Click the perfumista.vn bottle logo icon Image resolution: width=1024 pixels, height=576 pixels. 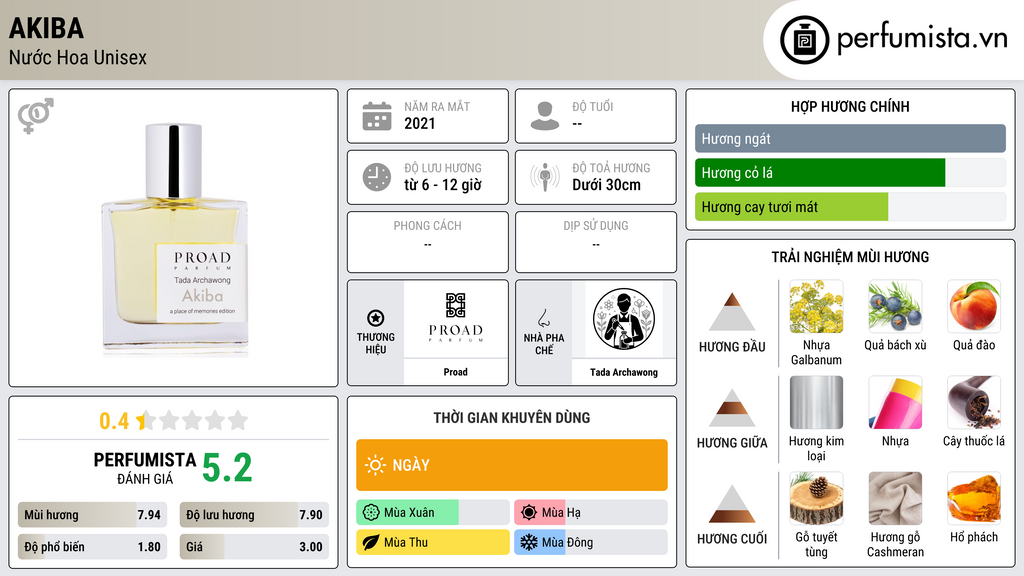[x=804, y=40]
